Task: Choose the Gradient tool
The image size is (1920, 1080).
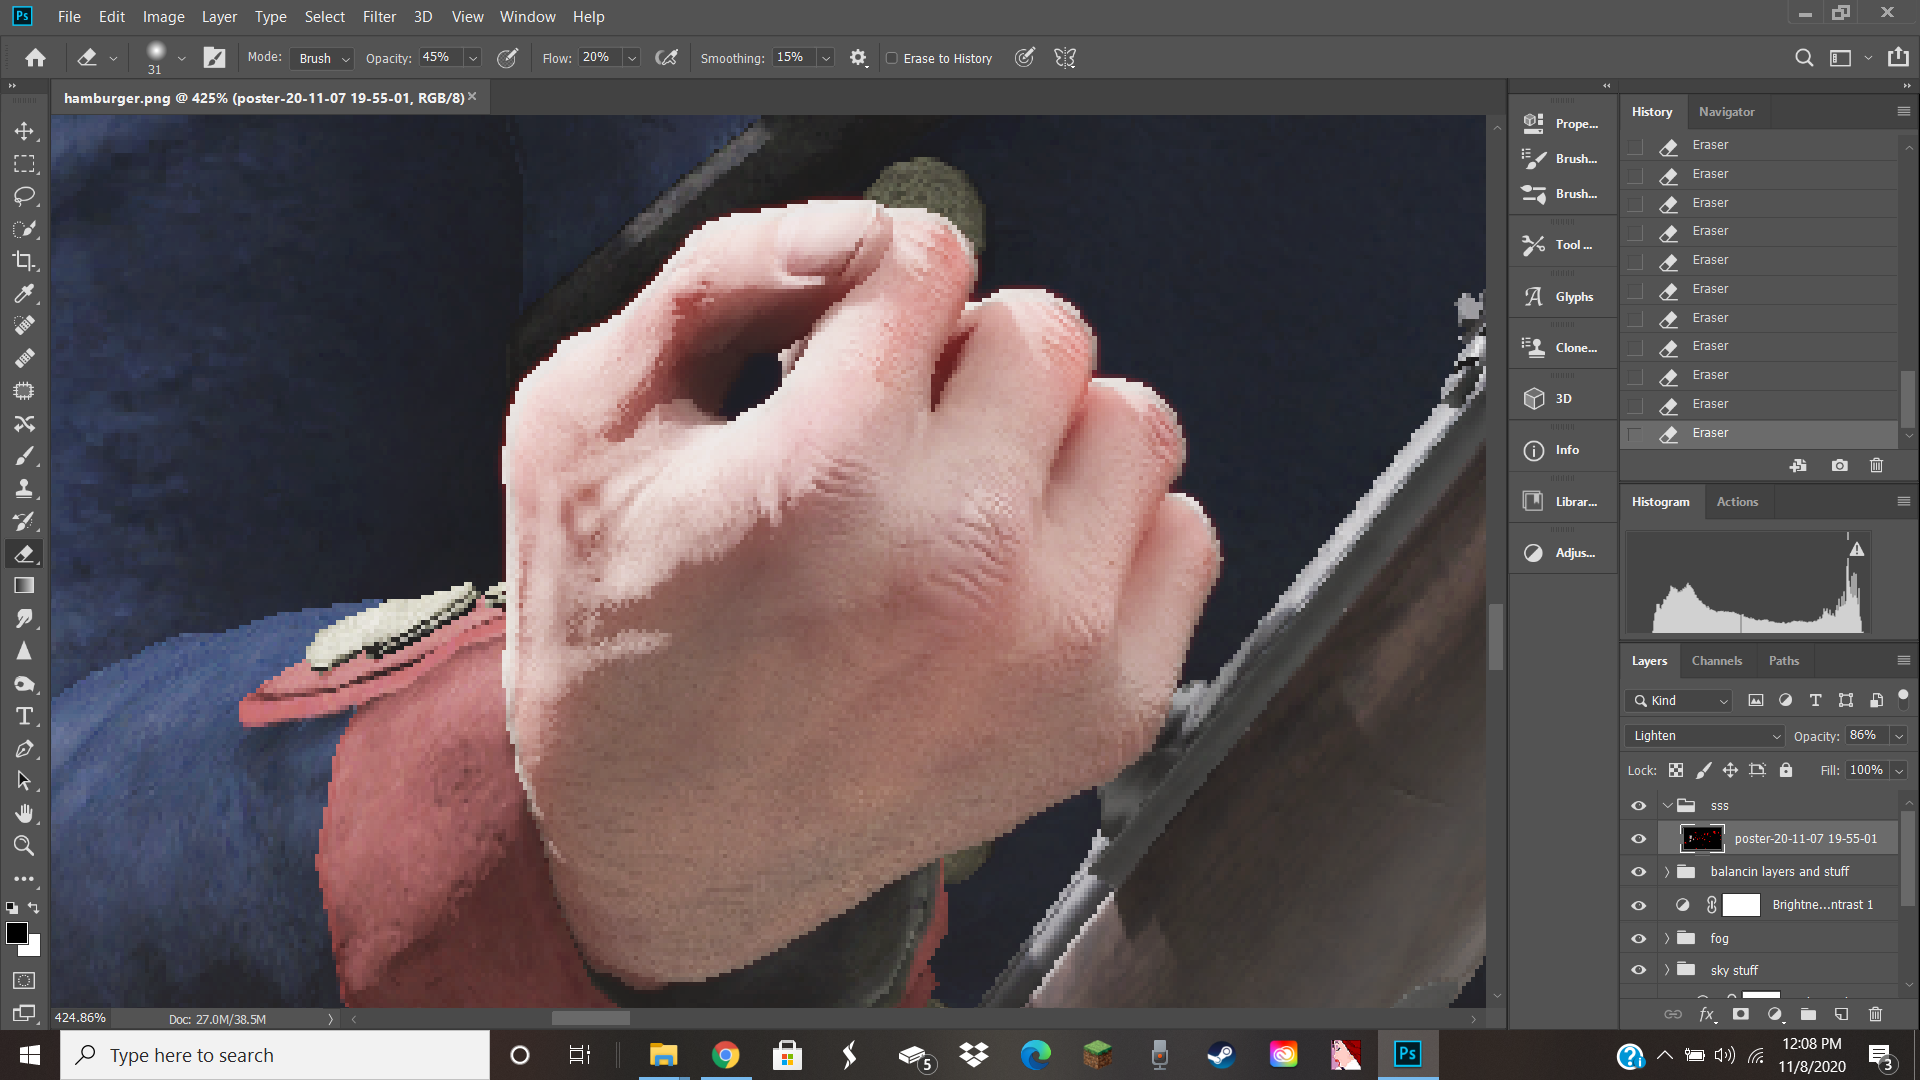Action: pyautogui.click(x=24, y=586)
